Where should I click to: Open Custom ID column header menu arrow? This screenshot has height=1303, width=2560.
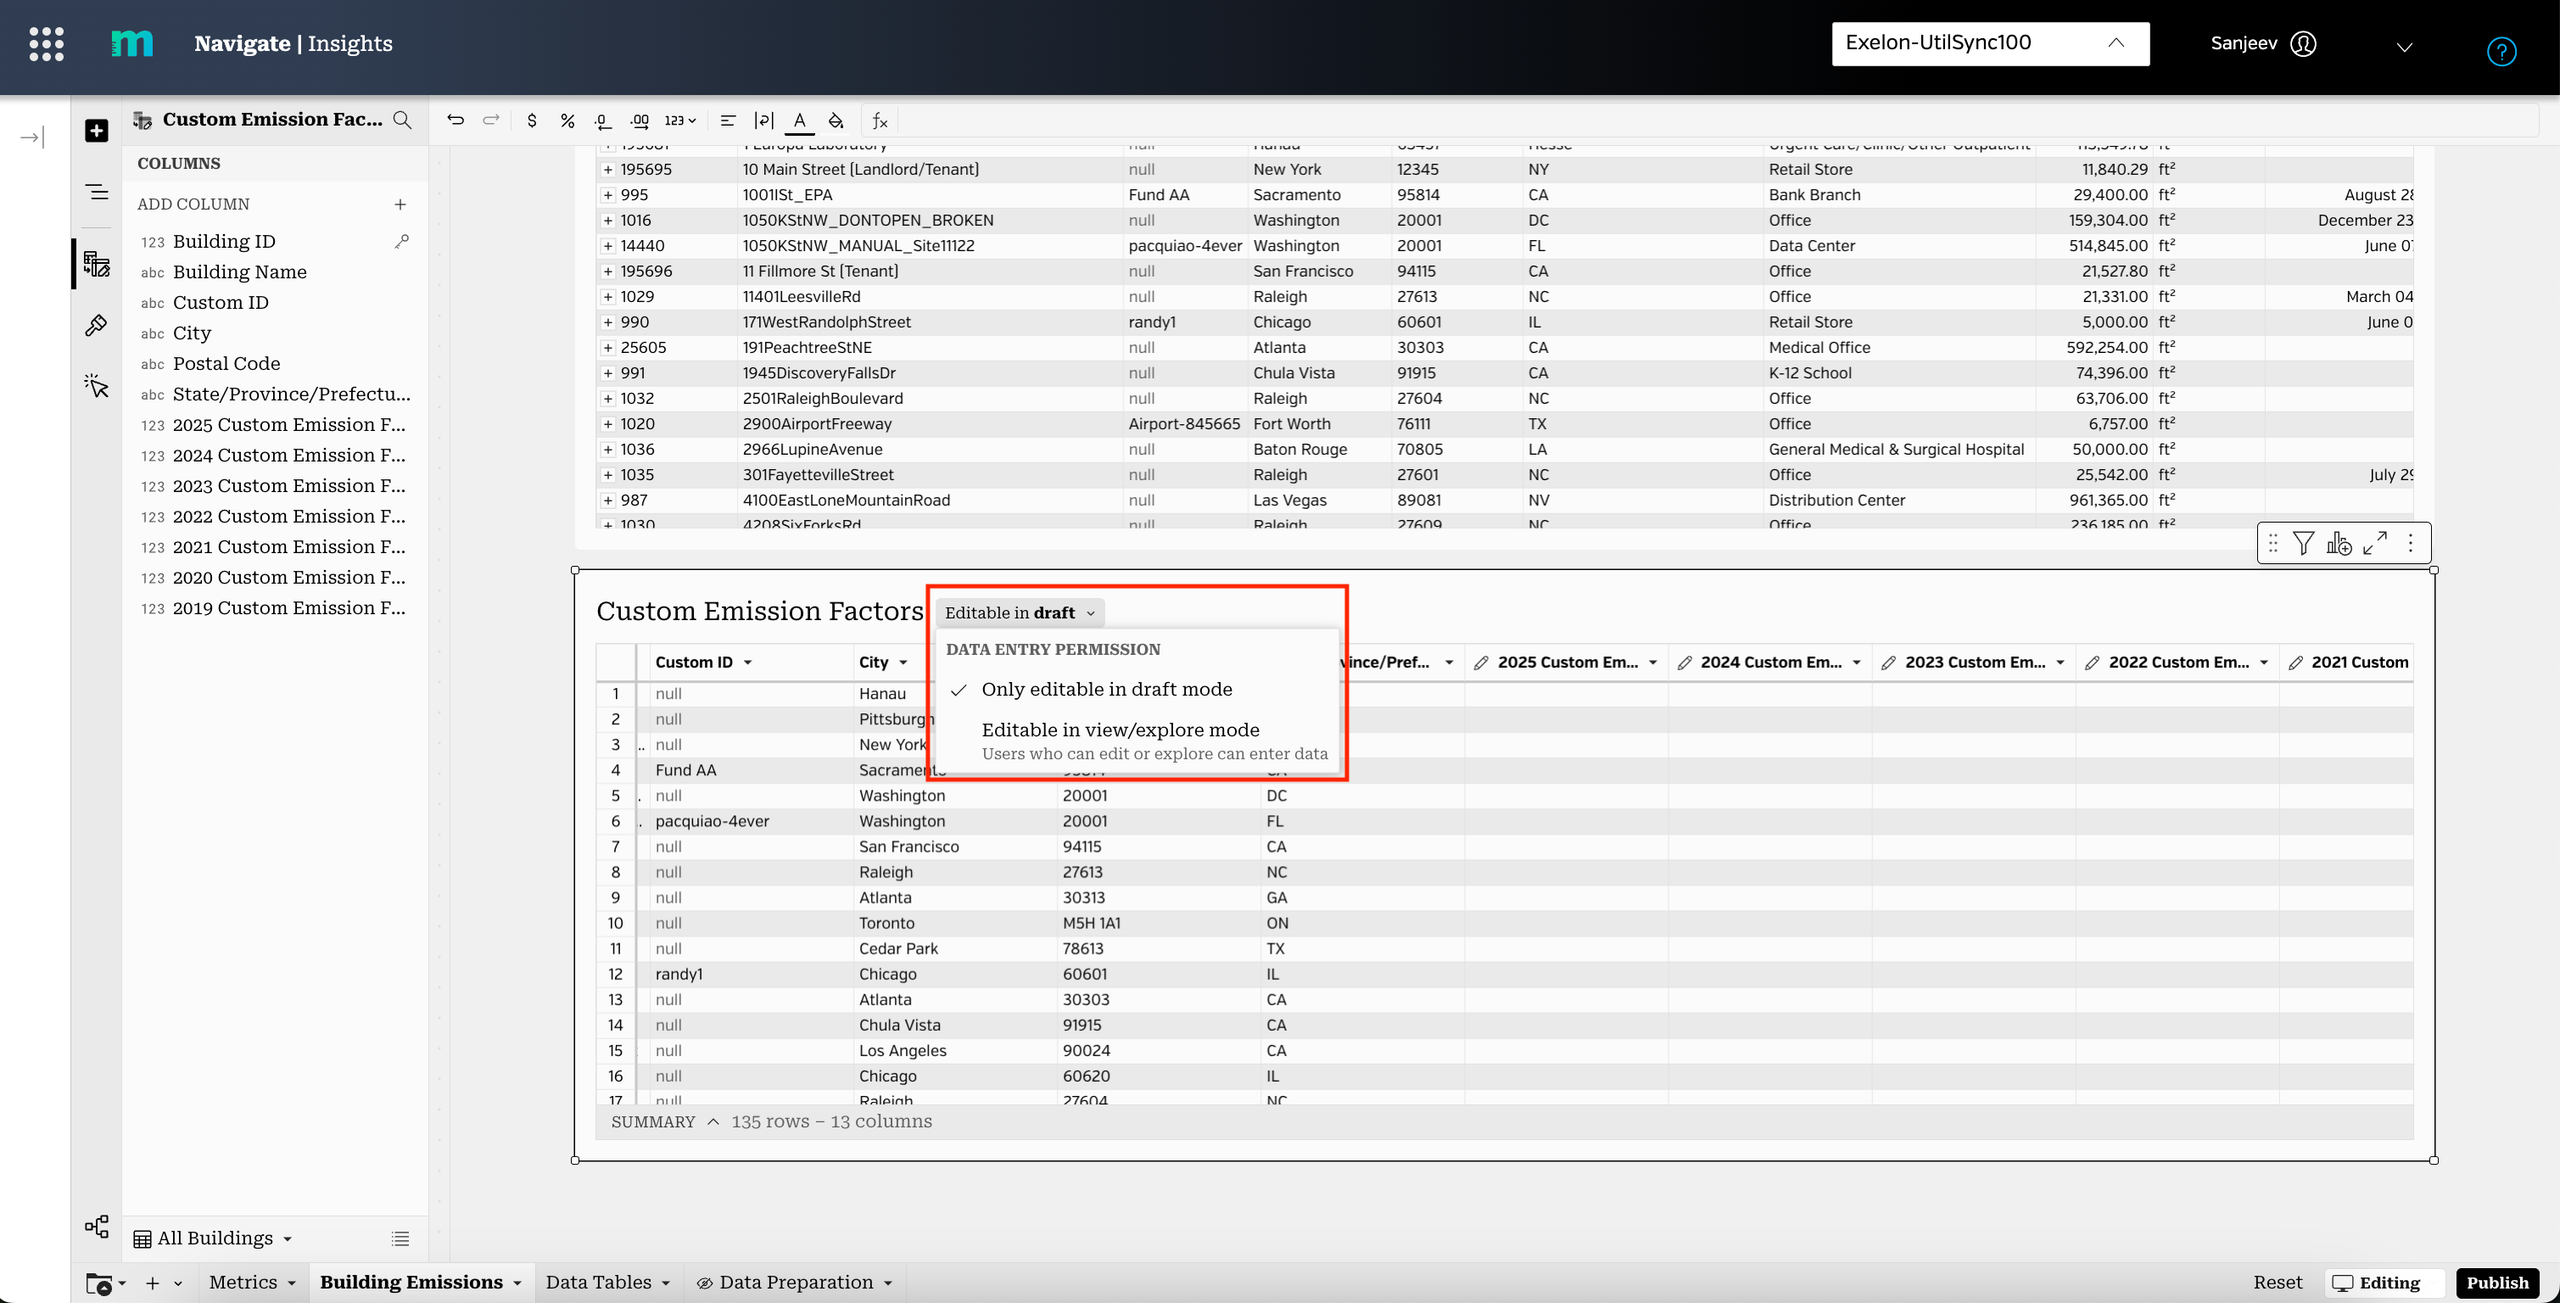[x=748, y=663]
